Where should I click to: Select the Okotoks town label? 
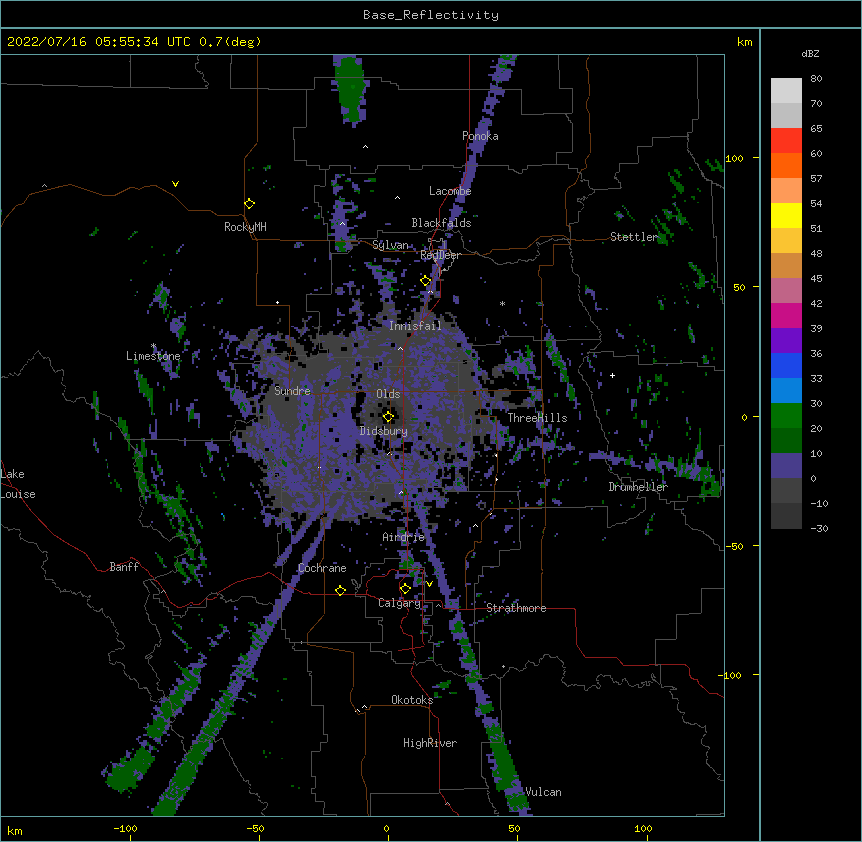click(412, 700)
